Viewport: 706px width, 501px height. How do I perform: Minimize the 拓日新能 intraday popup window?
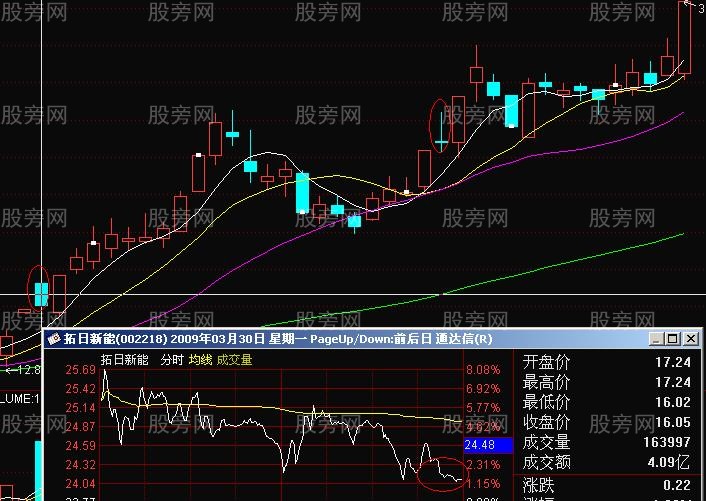656,339
